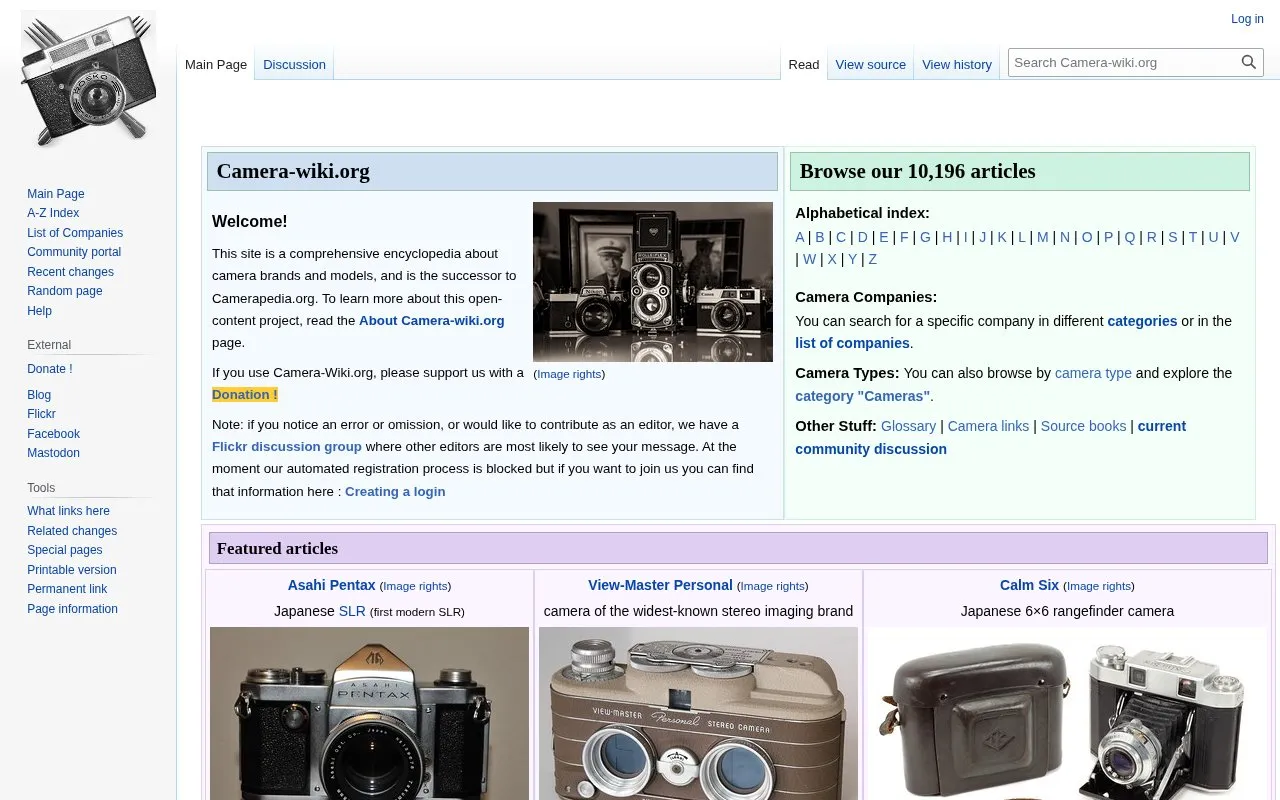Open alphabetical index letter Z

[872, 259]
